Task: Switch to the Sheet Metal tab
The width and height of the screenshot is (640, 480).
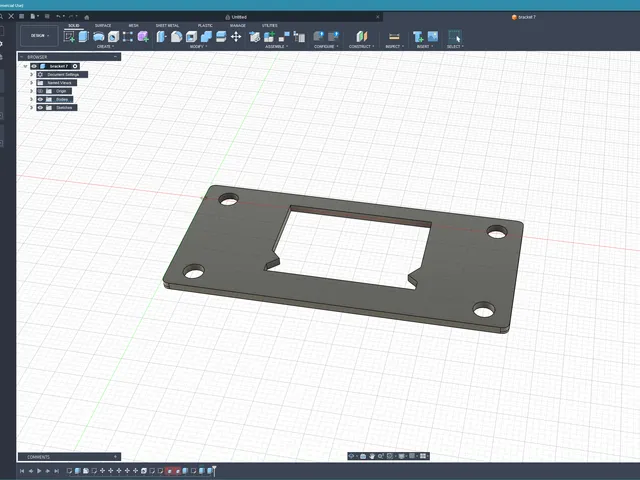Action: 167,26
